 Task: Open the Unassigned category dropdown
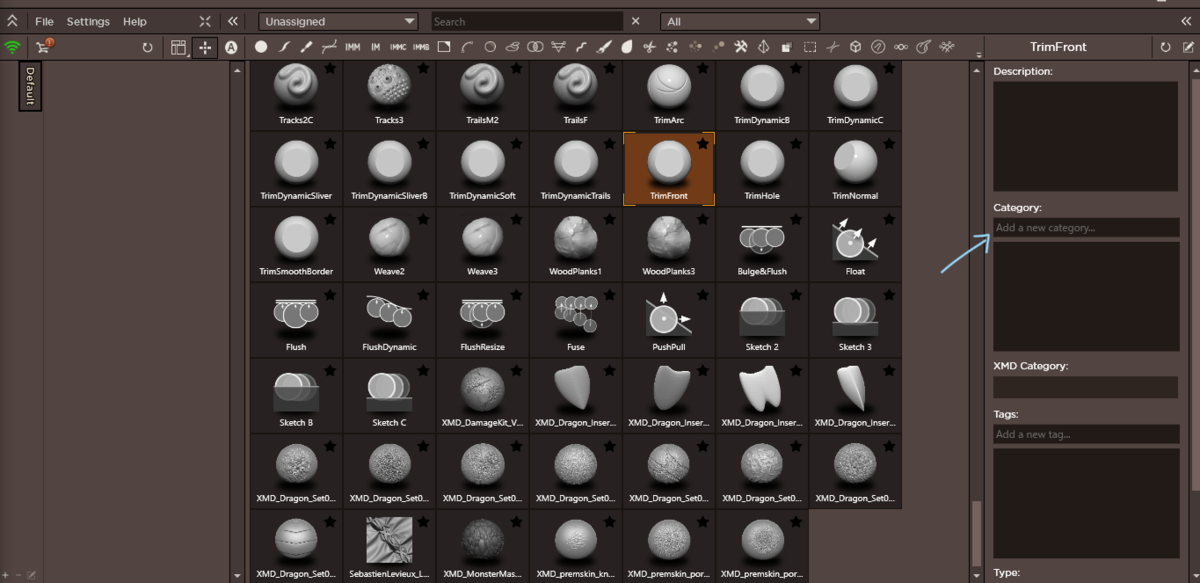338,21
